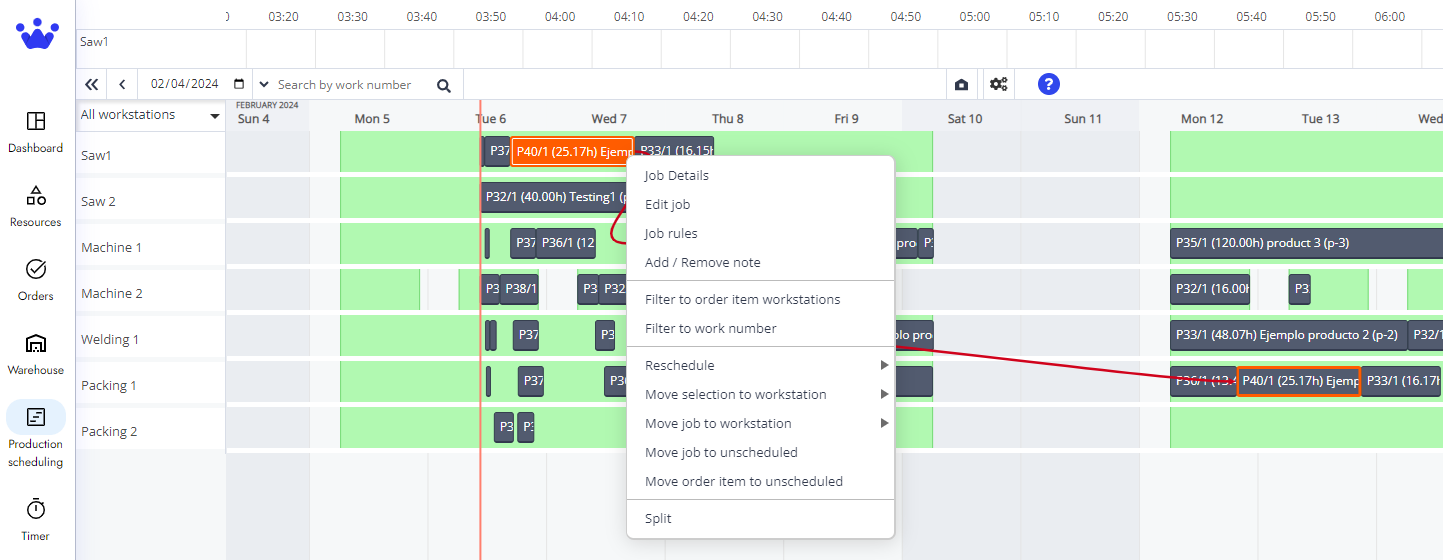Screen dimensions: 1443x560
Task: Click the blue help question mark
Action: tap(1048, 84)
